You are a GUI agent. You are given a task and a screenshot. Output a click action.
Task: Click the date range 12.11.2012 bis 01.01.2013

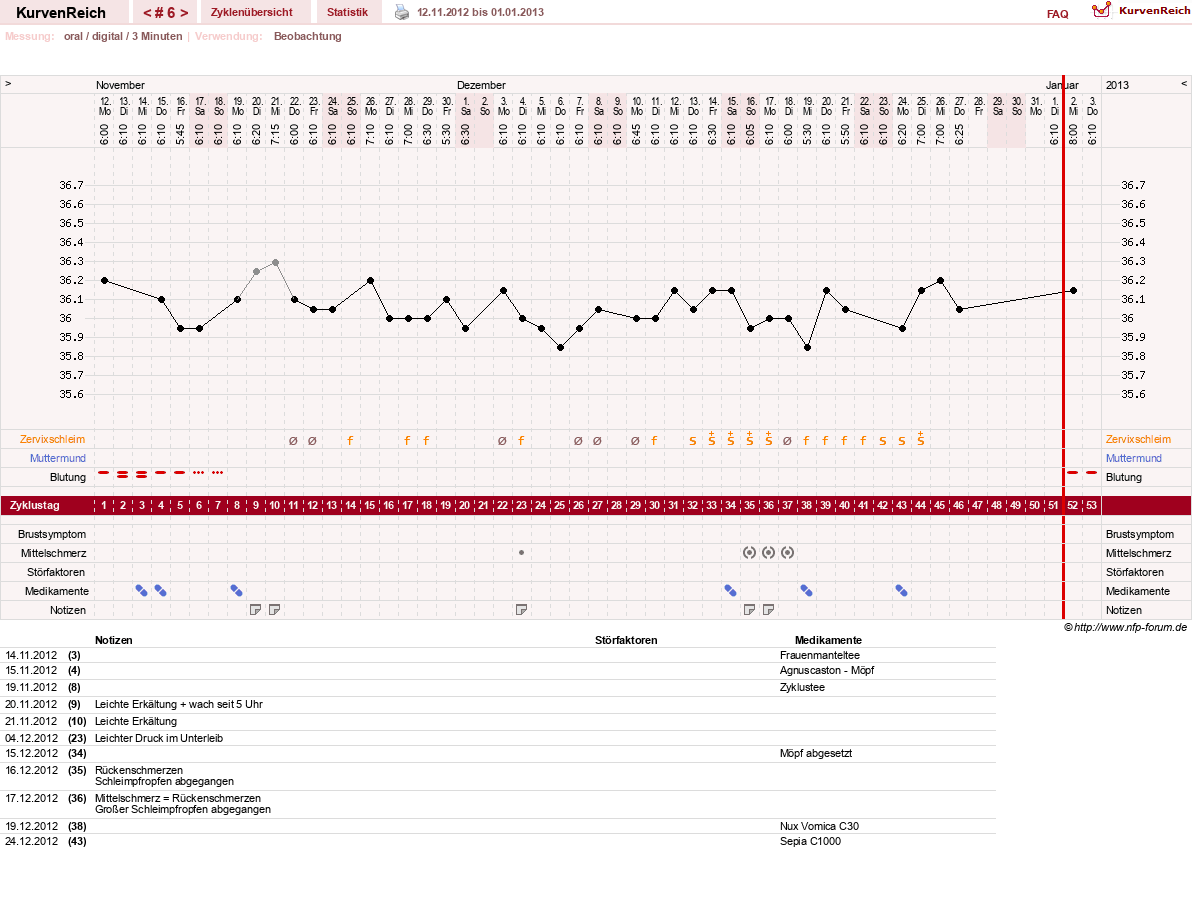click(480, 12)
